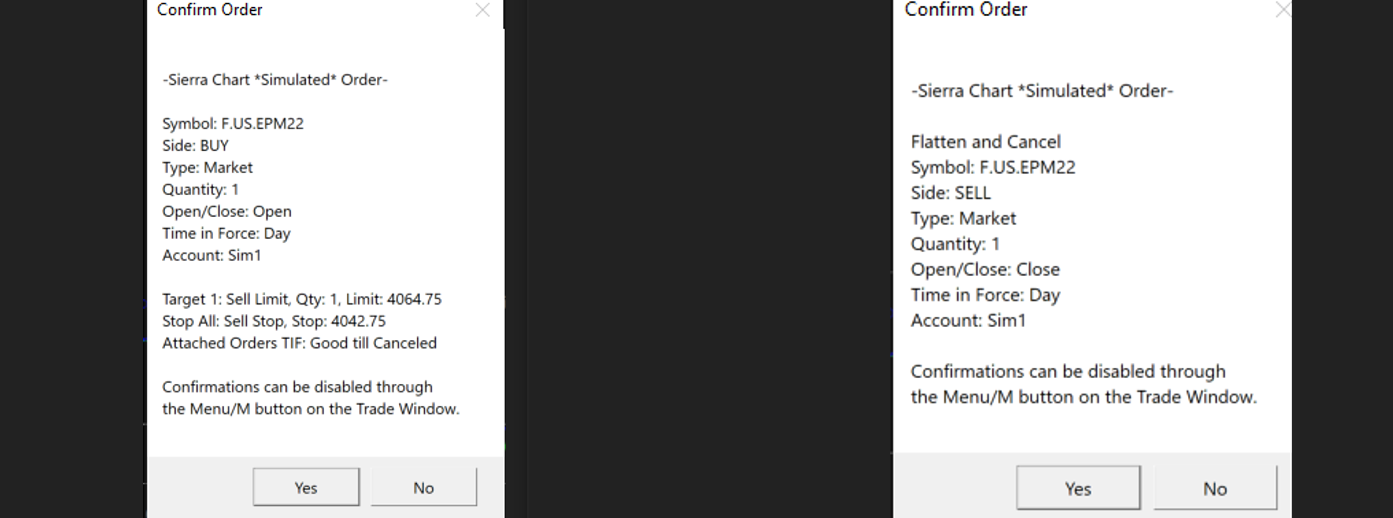
Task: Click Symbol F.US.EPM22 in the SELL dialog
Action: [x=993, y=168]
